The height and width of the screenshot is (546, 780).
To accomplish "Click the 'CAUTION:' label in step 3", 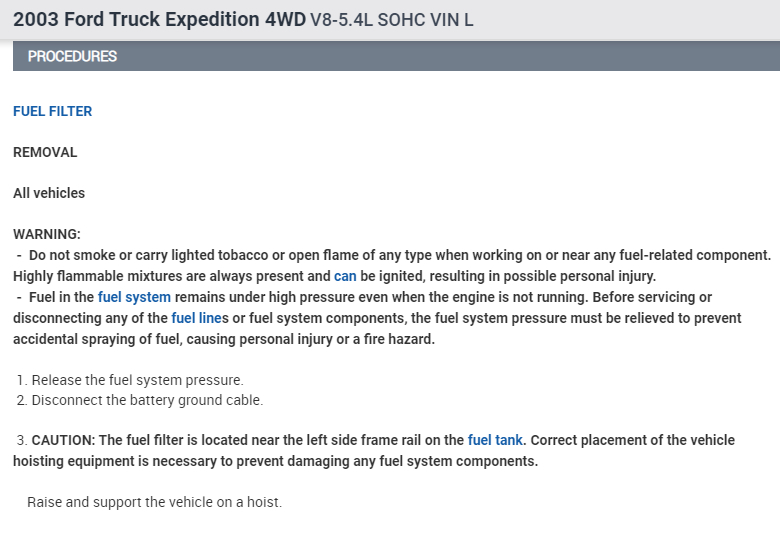I will (x=63, y=440).
